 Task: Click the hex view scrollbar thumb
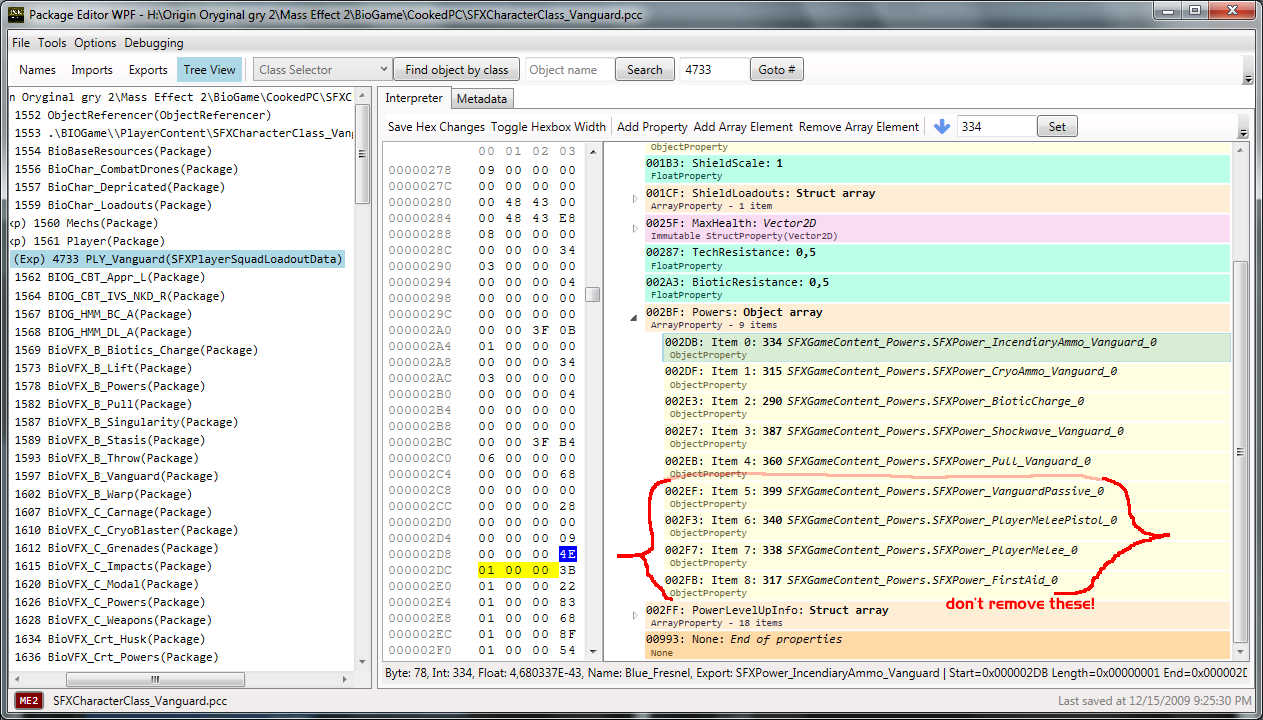592,294
